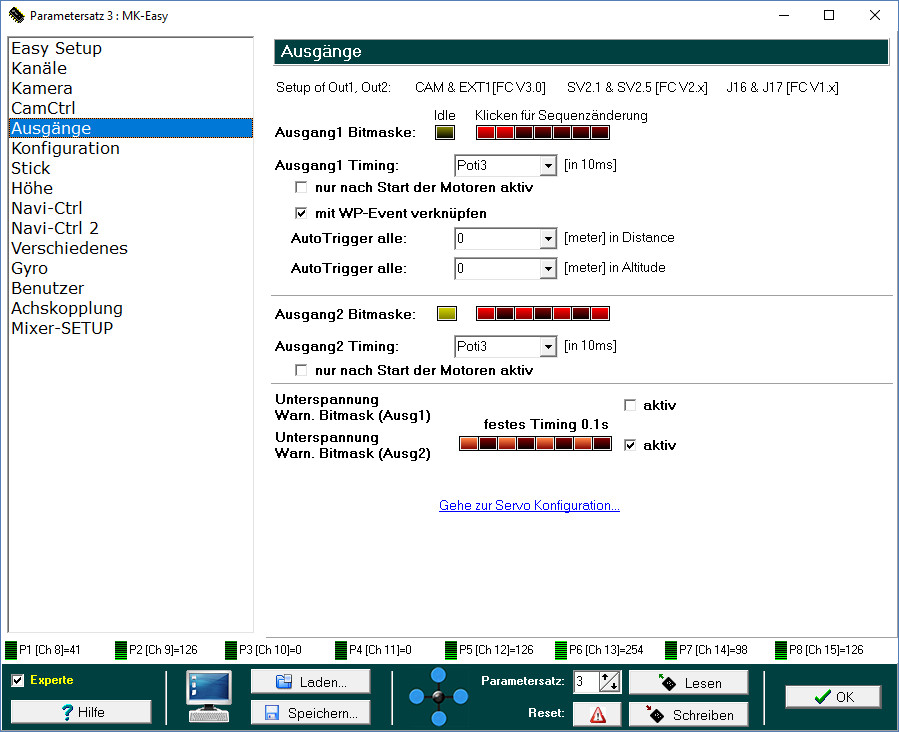Click Speichern to save parameters

310,713
